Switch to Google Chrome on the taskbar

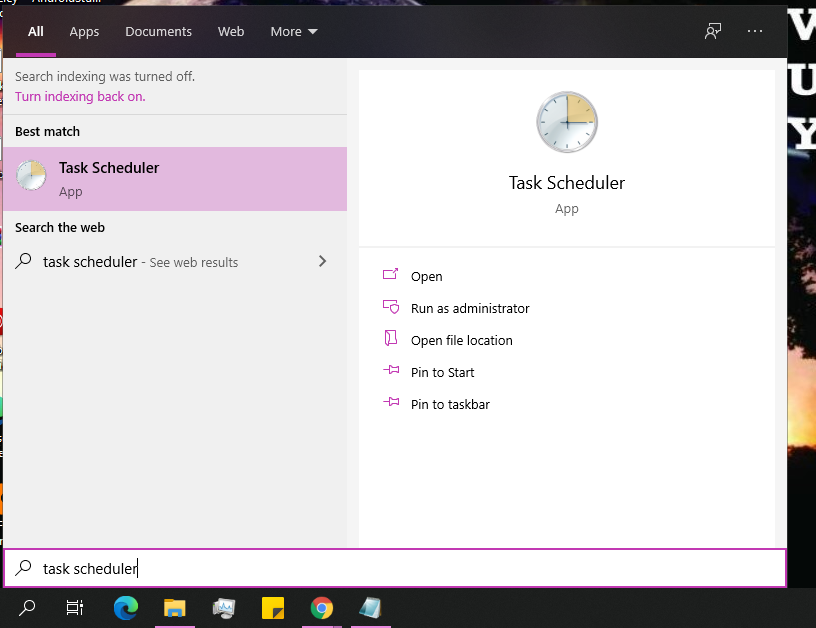[322, 608]
